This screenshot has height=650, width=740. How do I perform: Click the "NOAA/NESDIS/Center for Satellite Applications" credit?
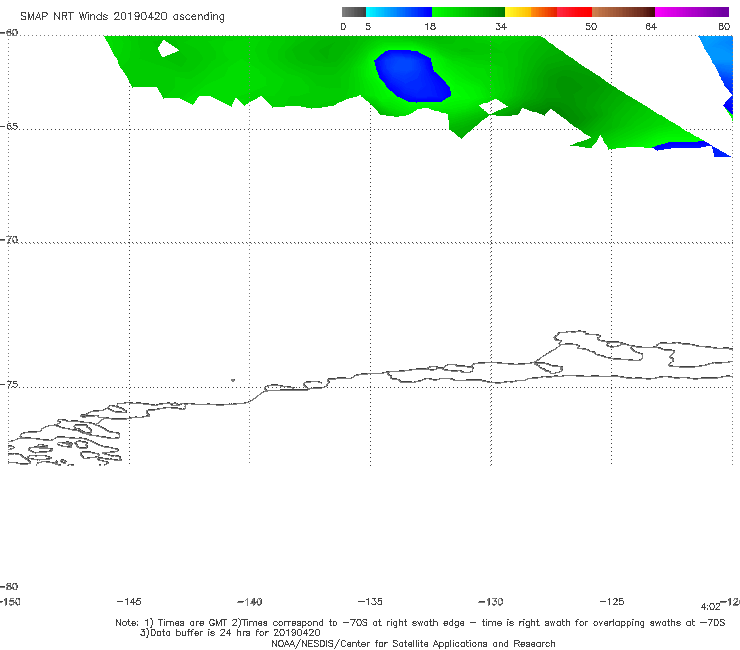[x=413, y=644]
